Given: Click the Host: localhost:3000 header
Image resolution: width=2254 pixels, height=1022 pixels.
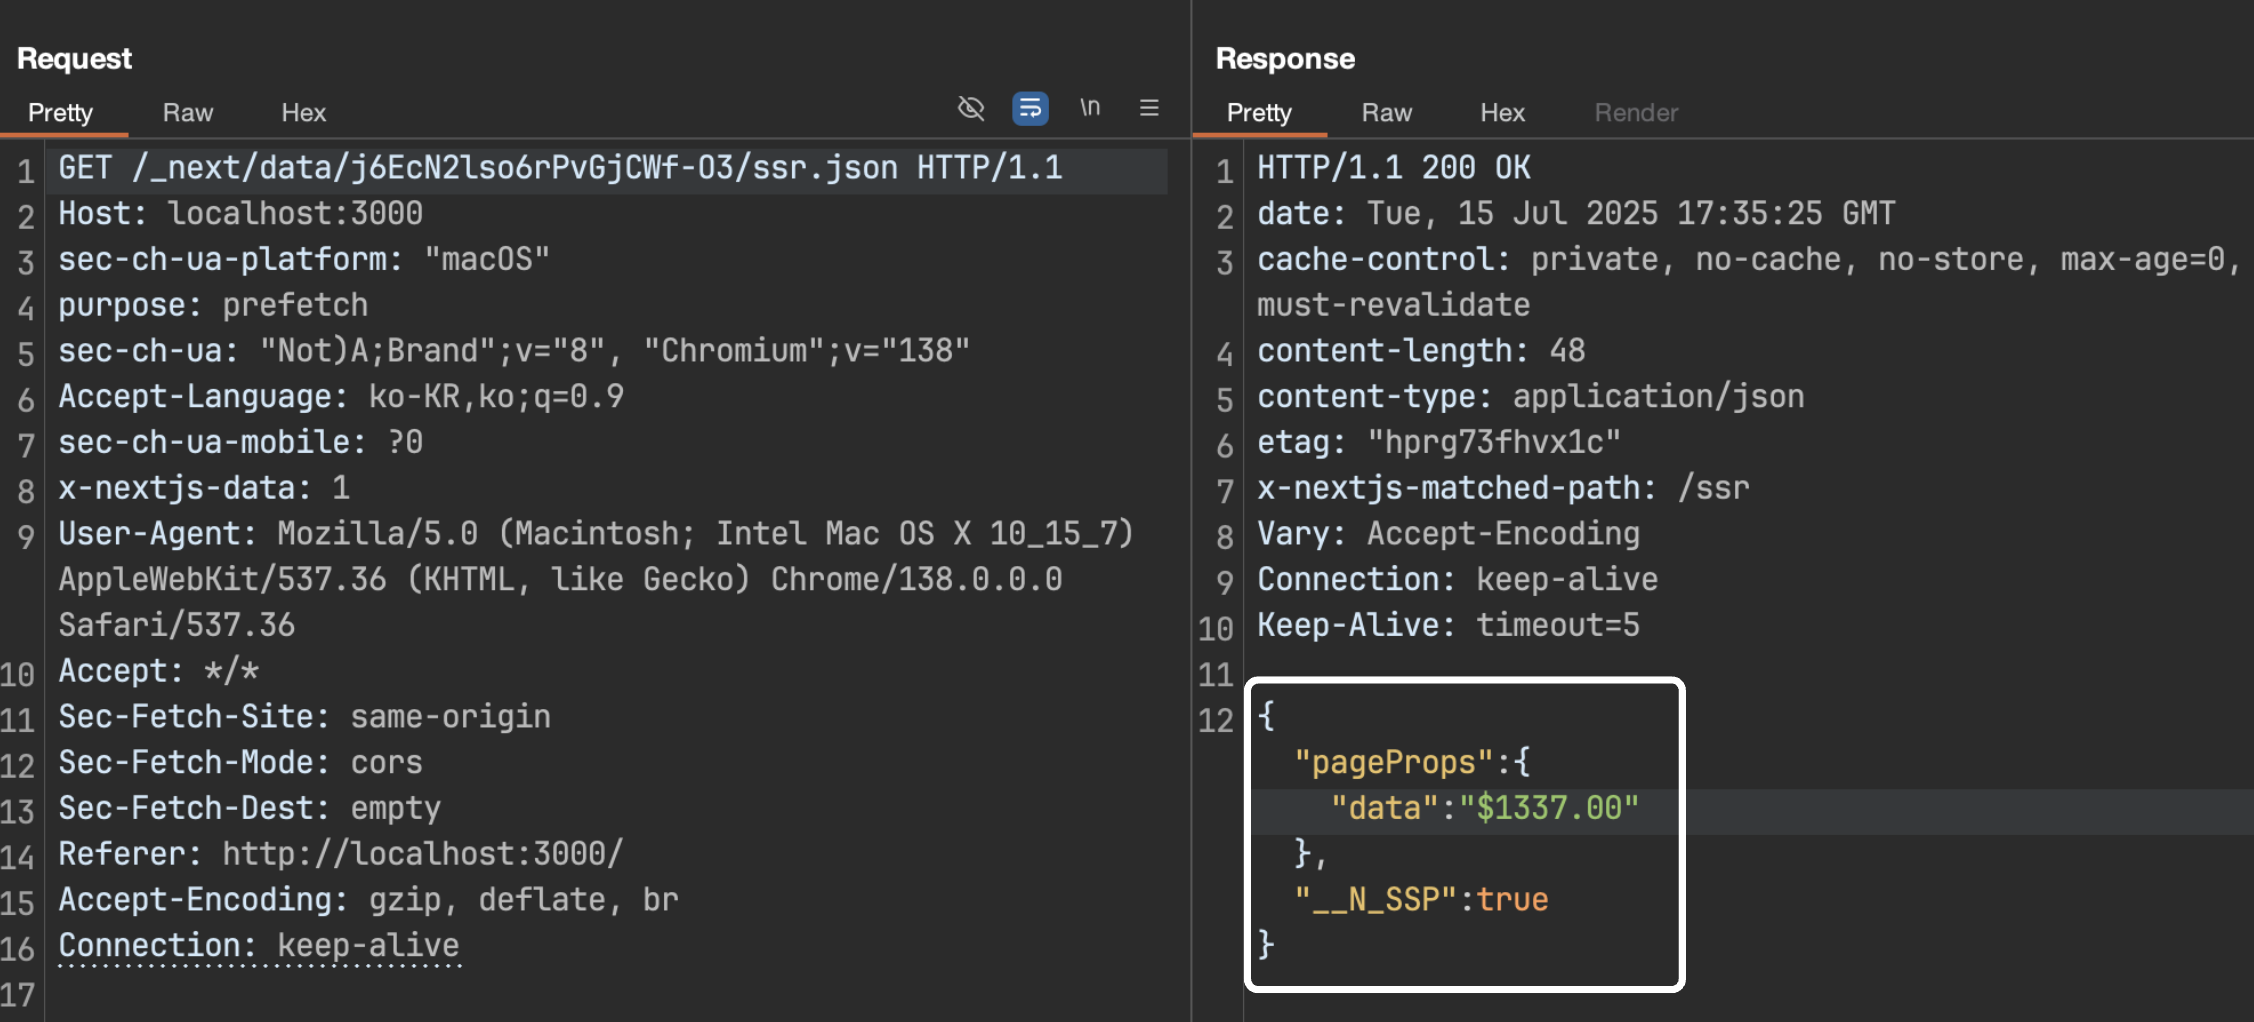Looking at the screenshot, I should [240, 214].
